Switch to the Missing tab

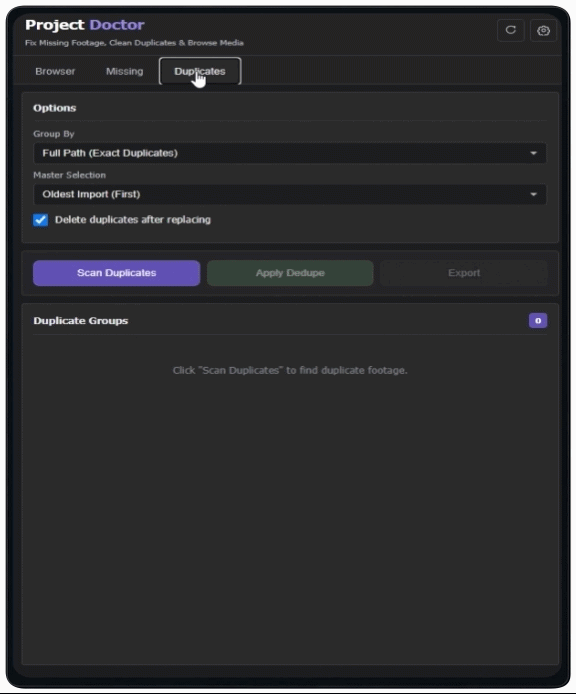(x=124, y=71)
